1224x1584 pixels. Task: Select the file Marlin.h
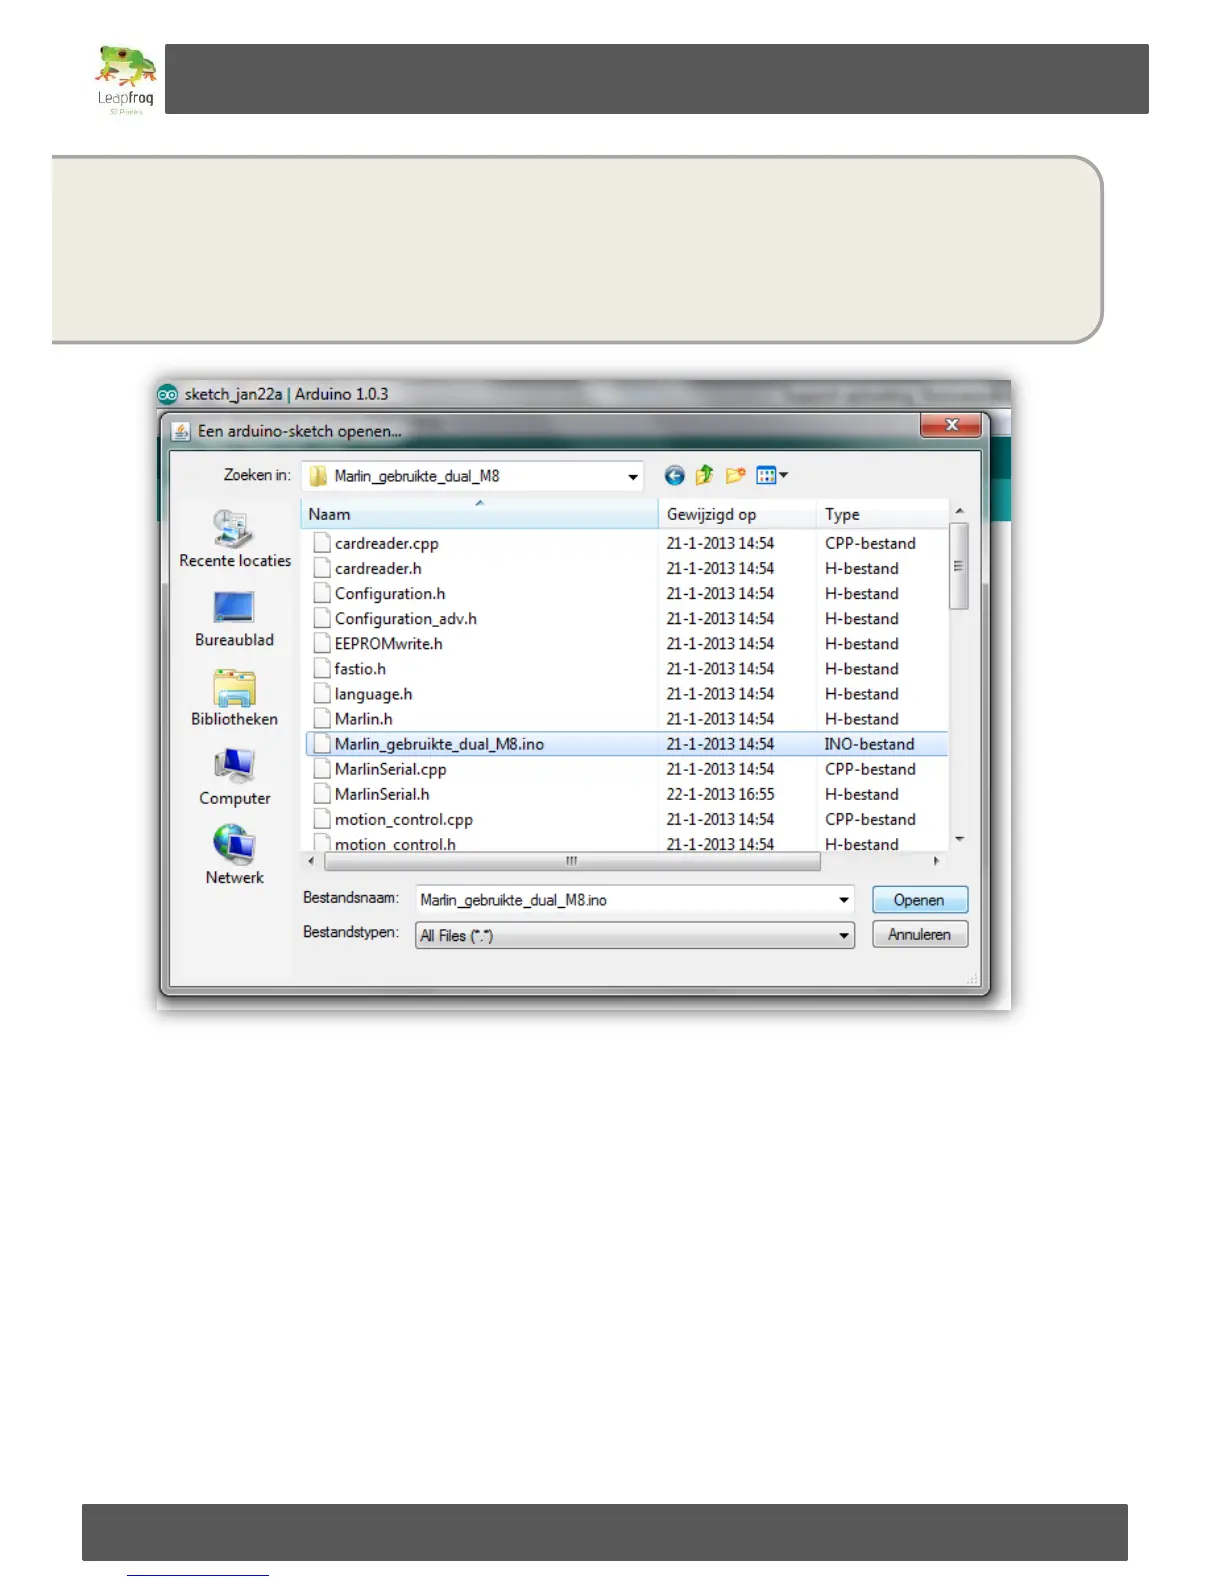[x=363, y=719]
